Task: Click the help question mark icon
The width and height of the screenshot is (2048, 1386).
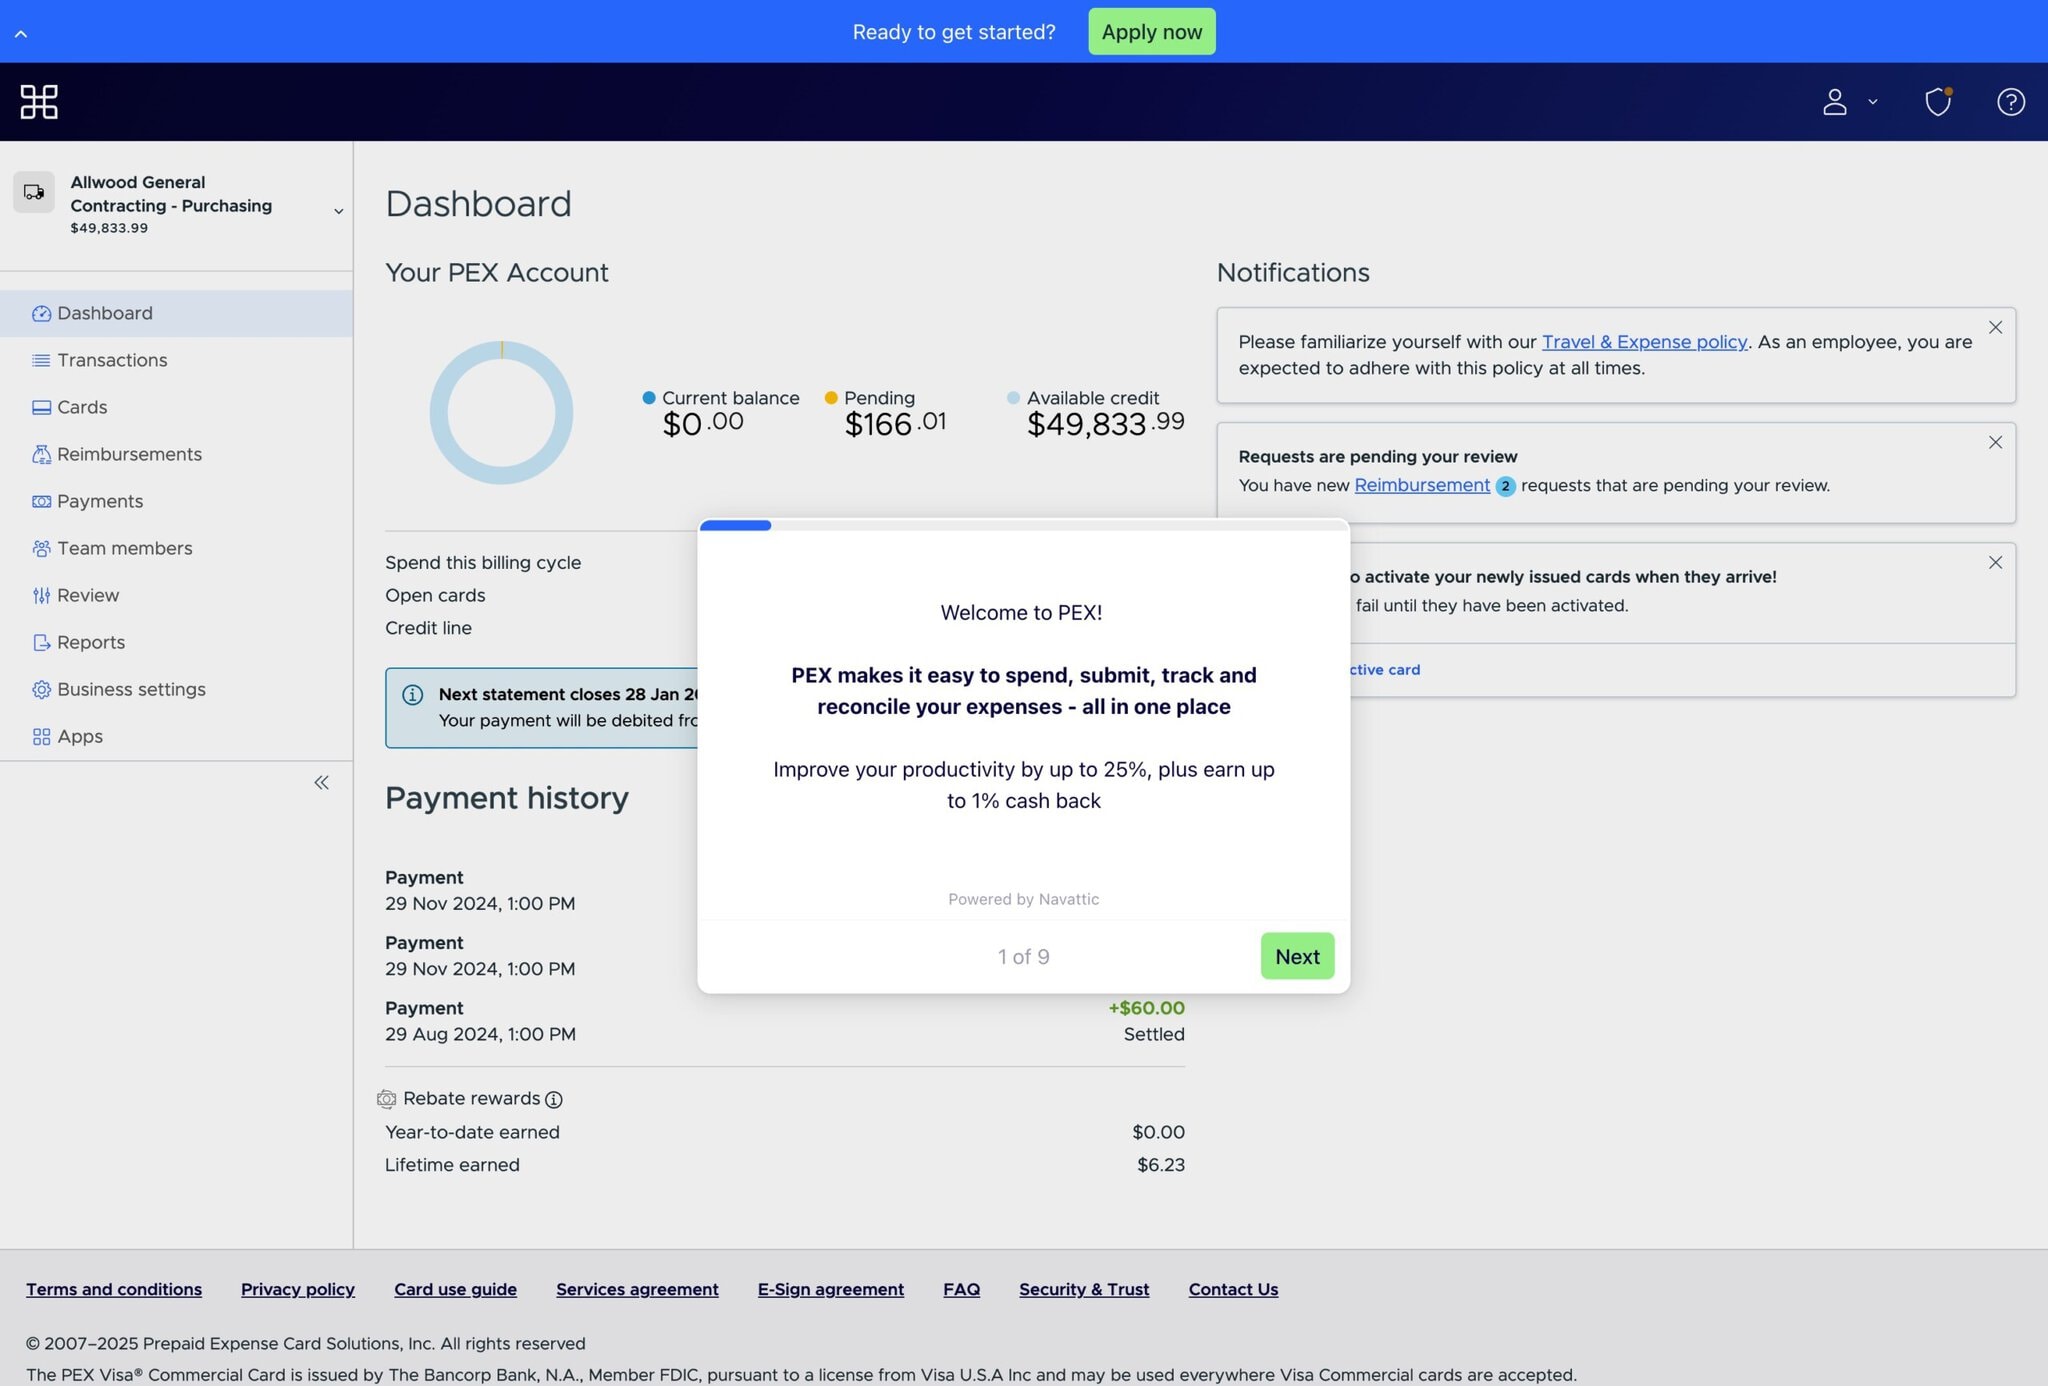Action: coord(2010,101)
